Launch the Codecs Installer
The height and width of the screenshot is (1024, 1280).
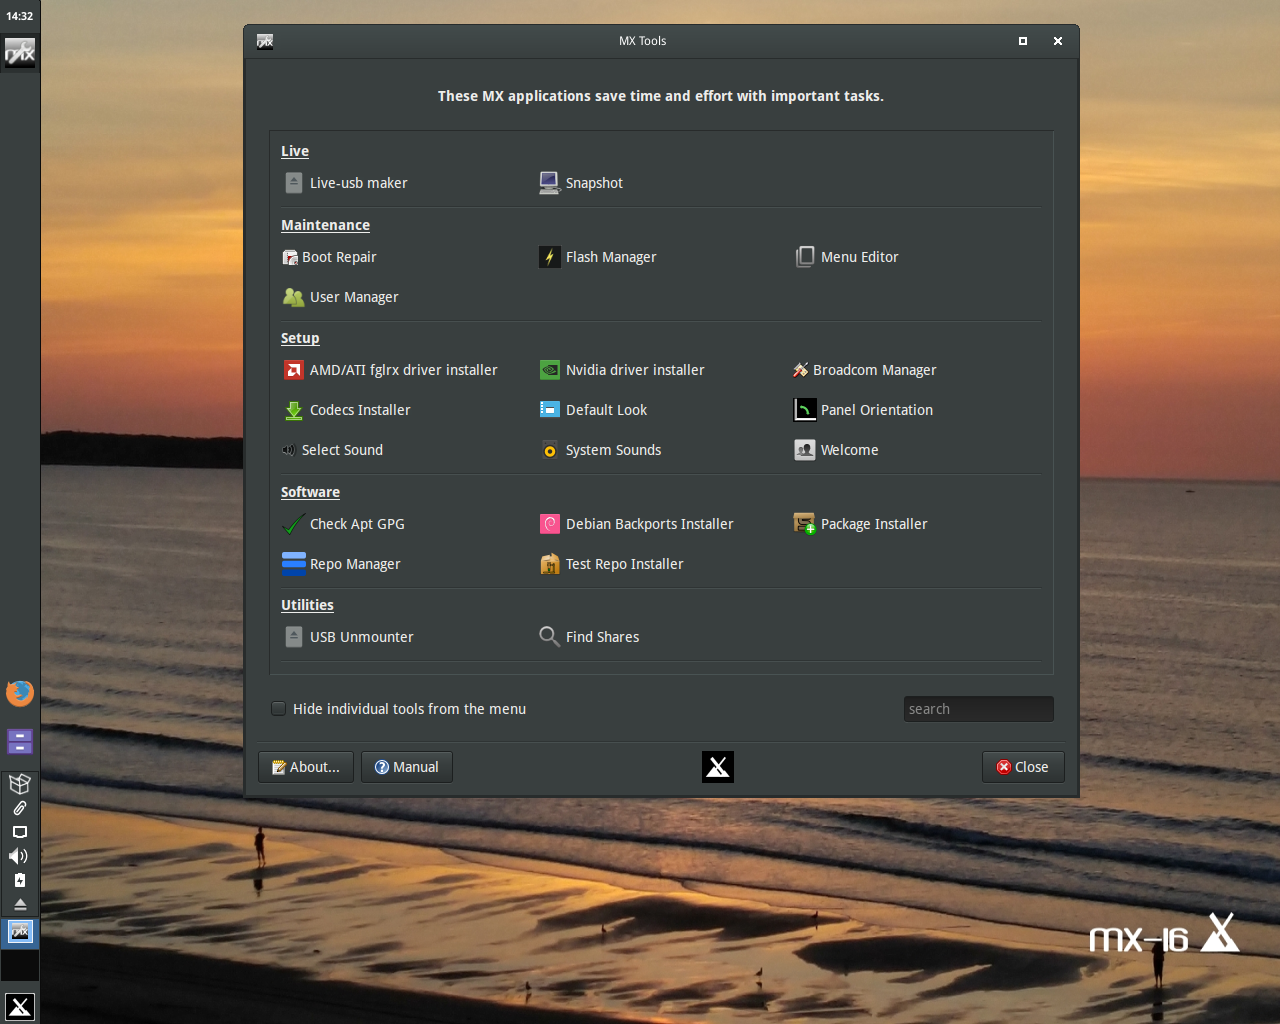click(347, 410)
